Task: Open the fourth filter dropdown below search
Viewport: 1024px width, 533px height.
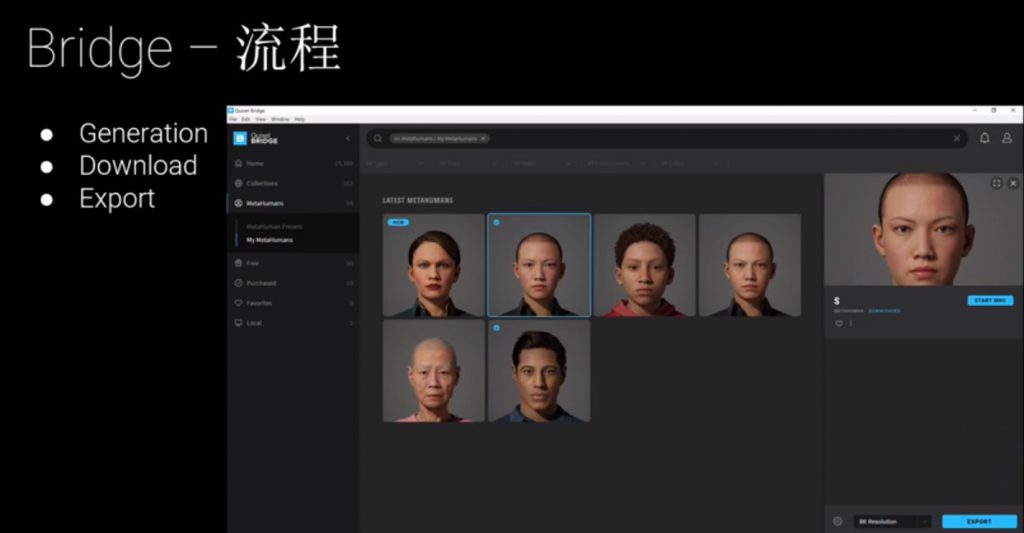Action: pyautogui.click(x=616, y=163)
